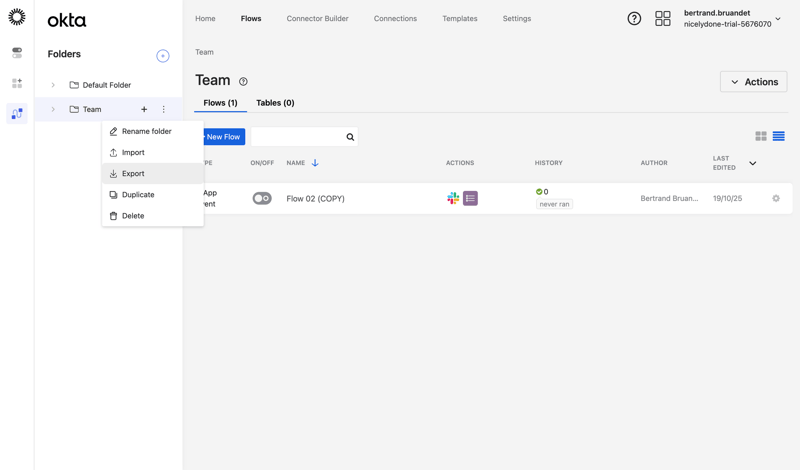The width and height of the screenshot is (800, 470).
Task: Click the Author column header
Action: (654, 163)
